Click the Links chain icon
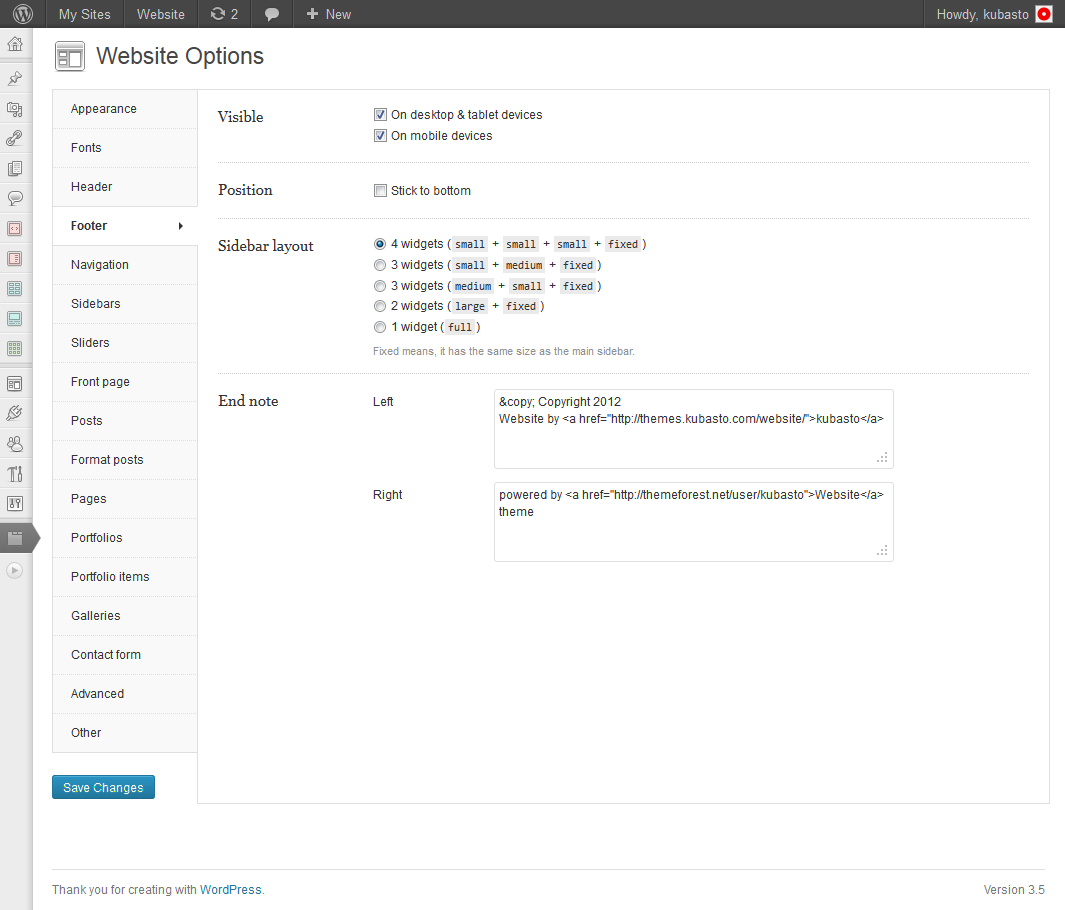1065x910 pixels. pos(15,139)
